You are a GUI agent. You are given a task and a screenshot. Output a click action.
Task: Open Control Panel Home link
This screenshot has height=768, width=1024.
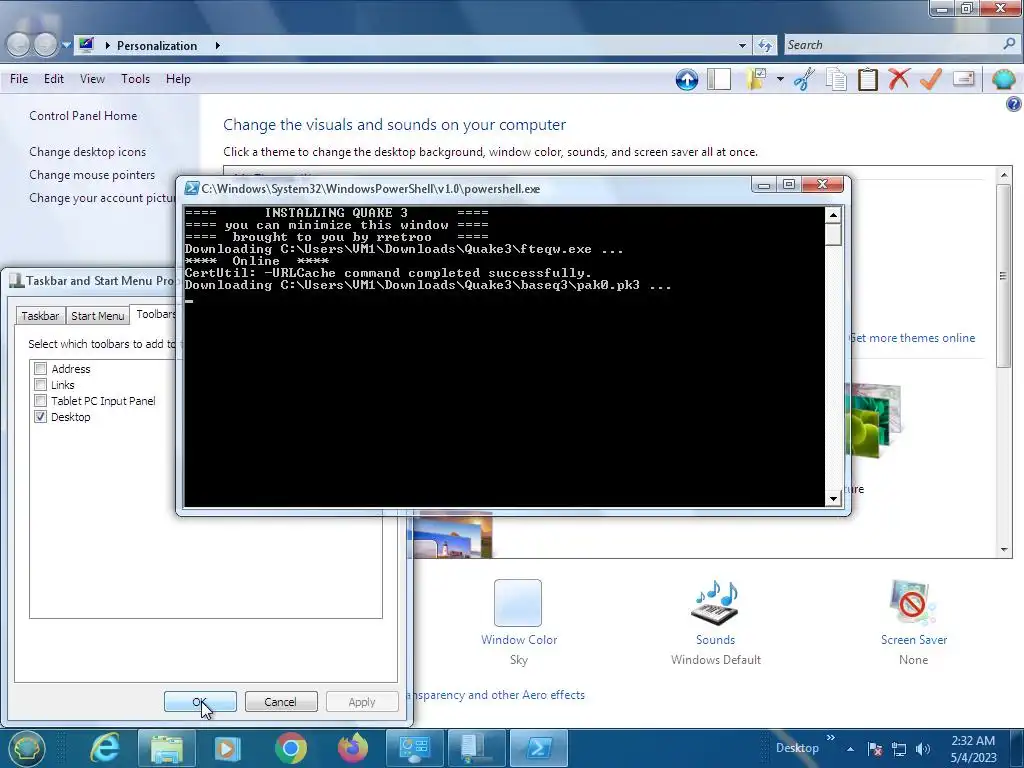[x=83, y=116]
